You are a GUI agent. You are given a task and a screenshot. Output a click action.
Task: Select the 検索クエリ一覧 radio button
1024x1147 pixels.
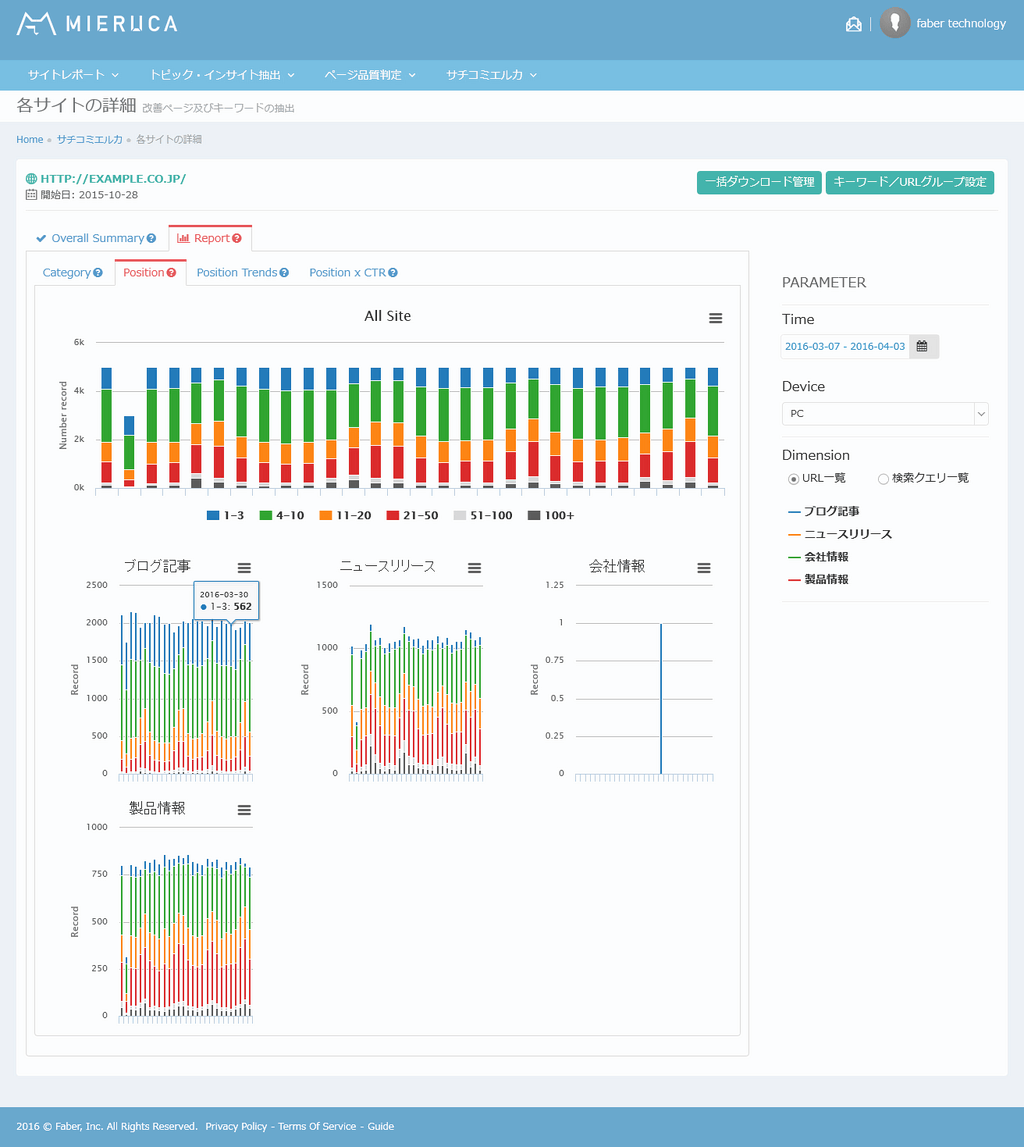[x=883, y=479]
